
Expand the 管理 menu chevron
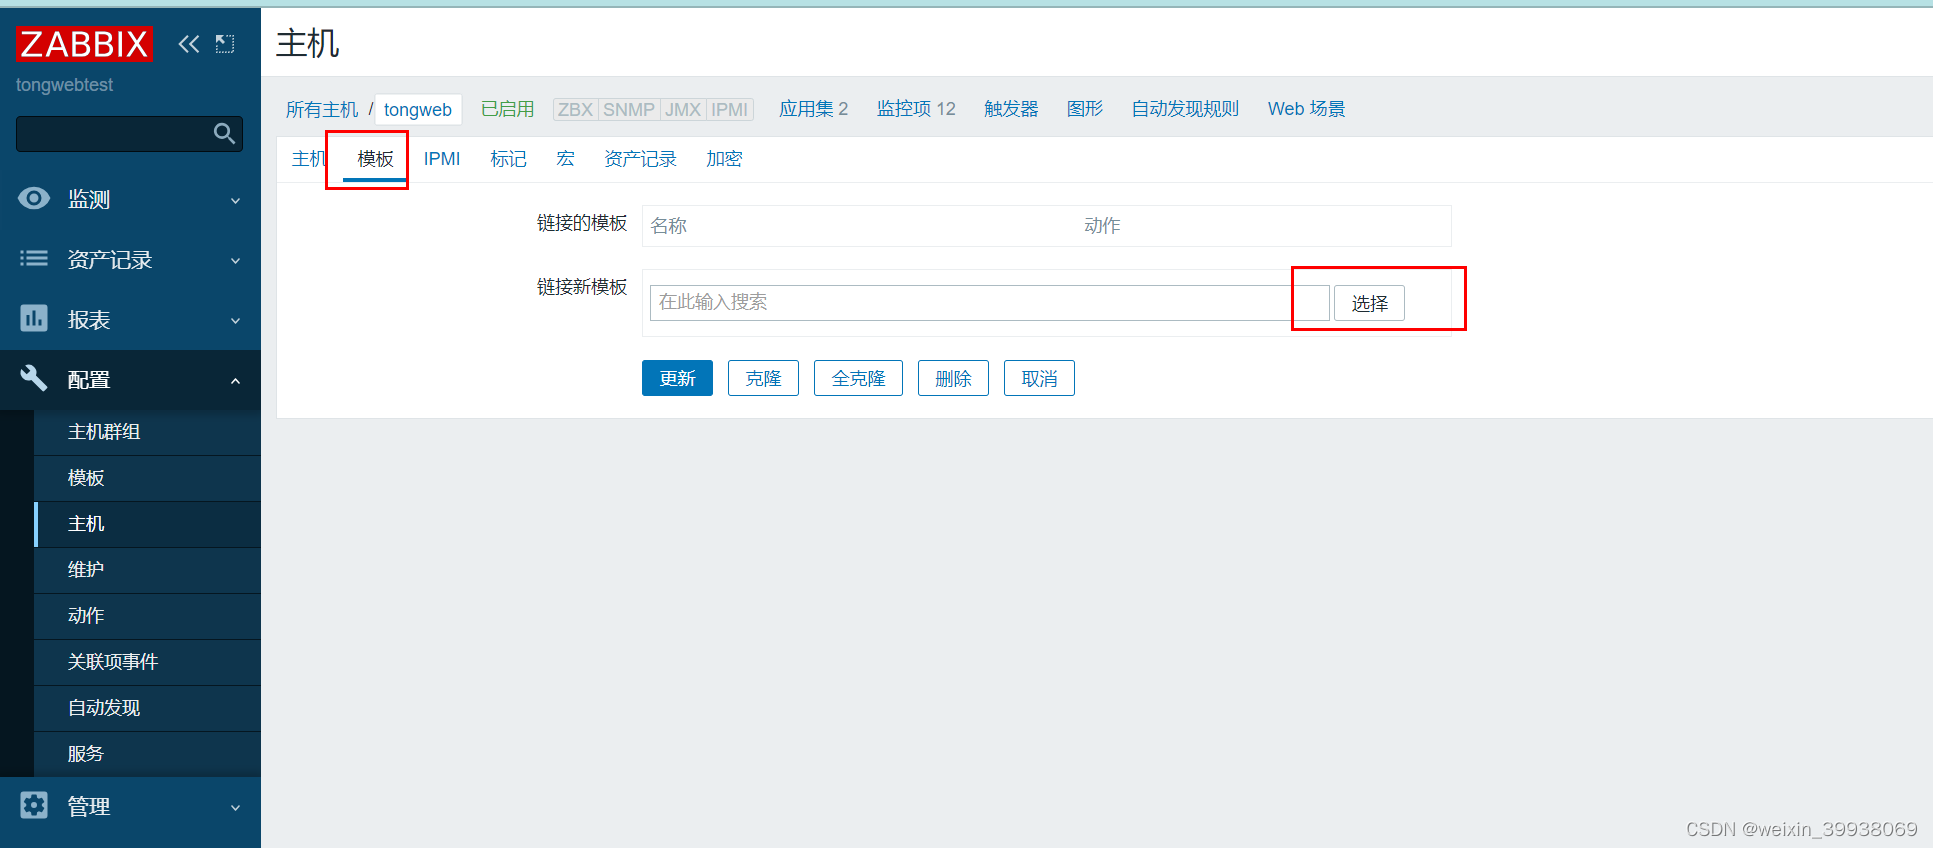point(236,807)
